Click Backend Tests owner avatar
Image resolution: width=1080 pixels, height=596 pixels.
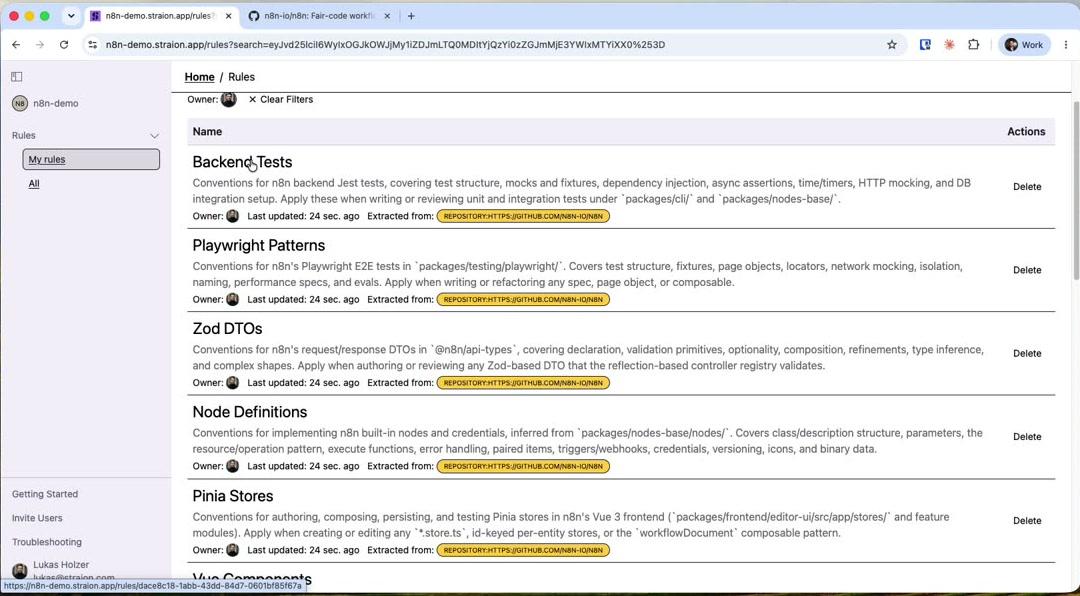[233, 216]
